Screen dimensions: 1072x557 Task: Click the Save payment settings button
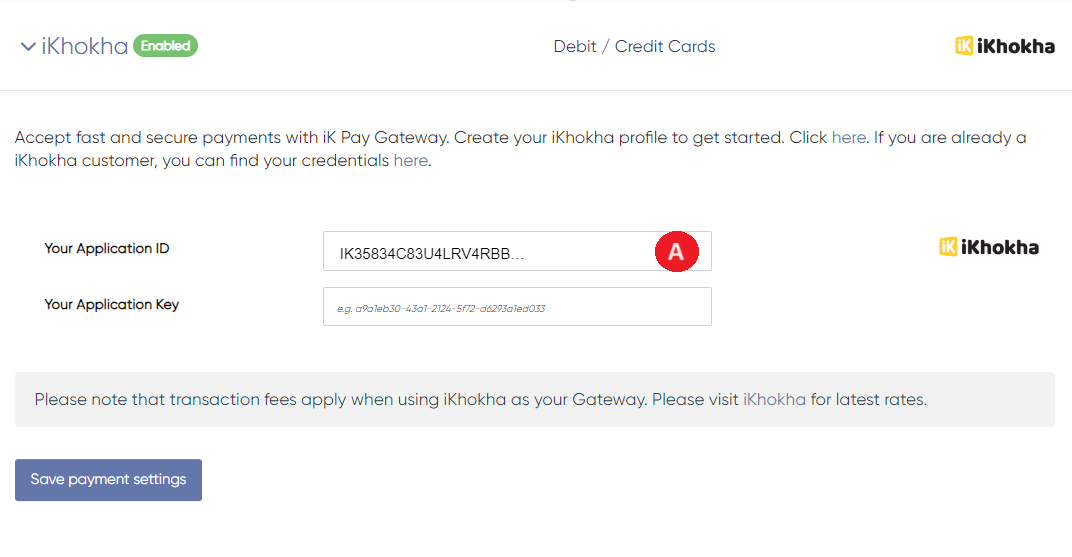[x=108, y=480]
